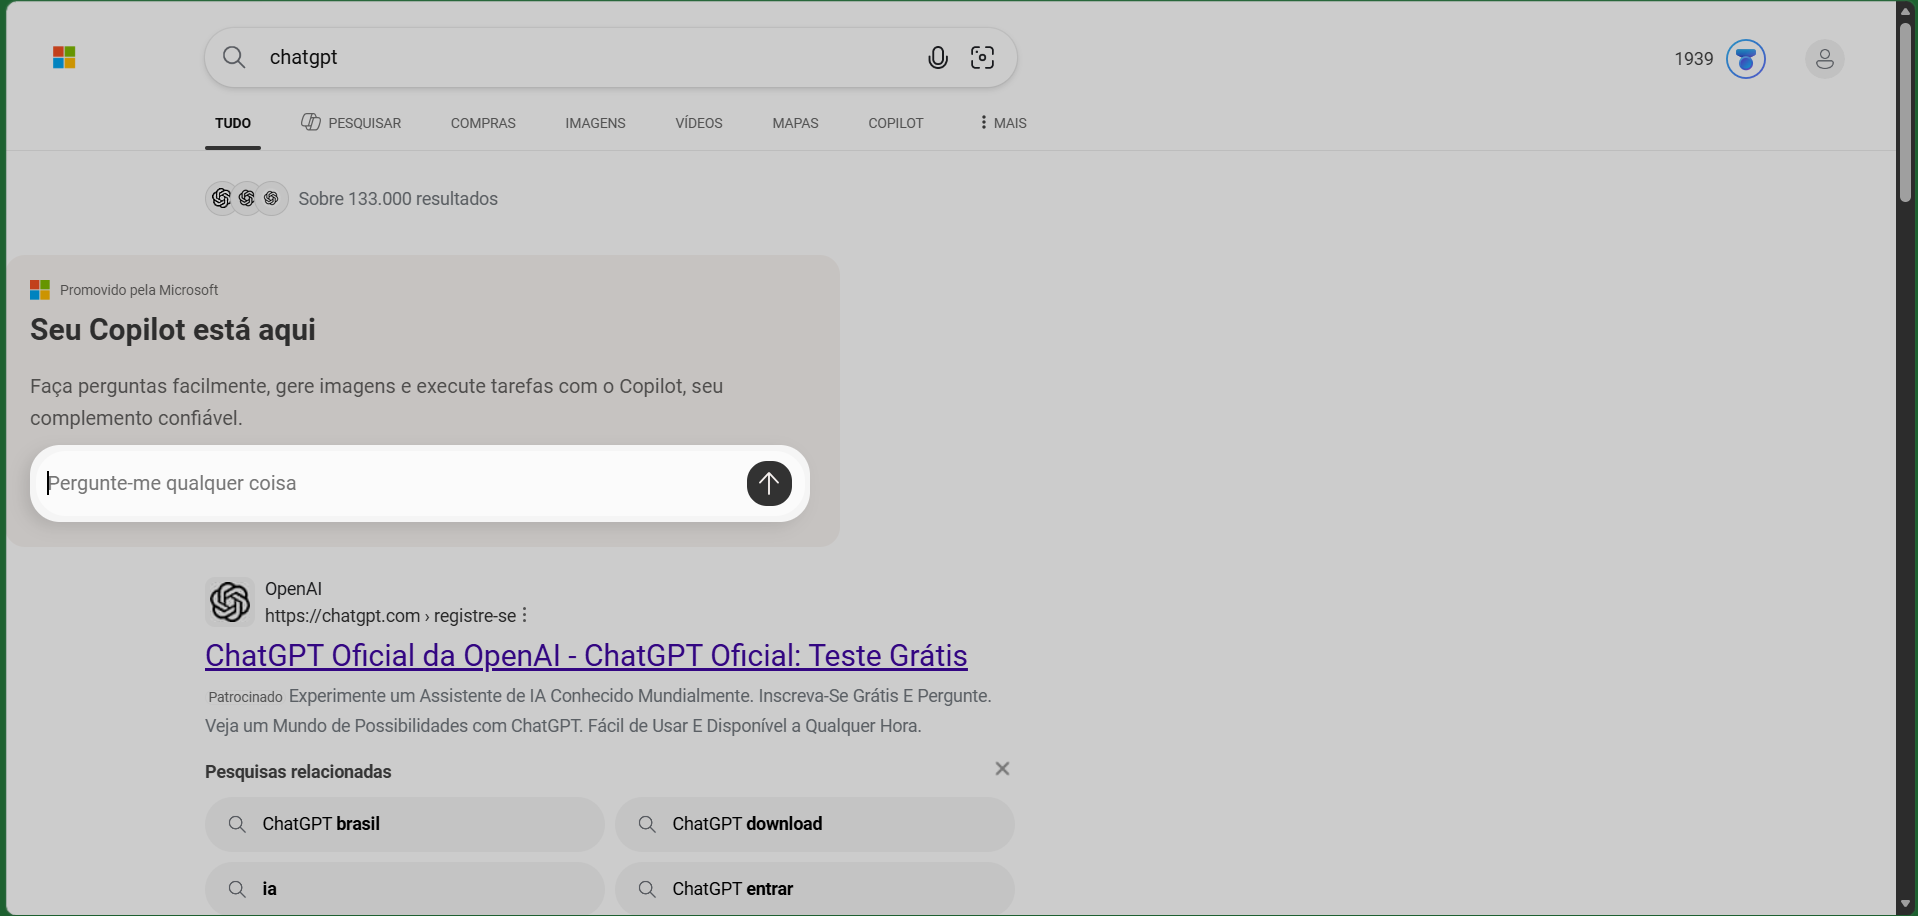Start voice search with the microphone
The image size is (1918, 916).
(x=938, y=58)
